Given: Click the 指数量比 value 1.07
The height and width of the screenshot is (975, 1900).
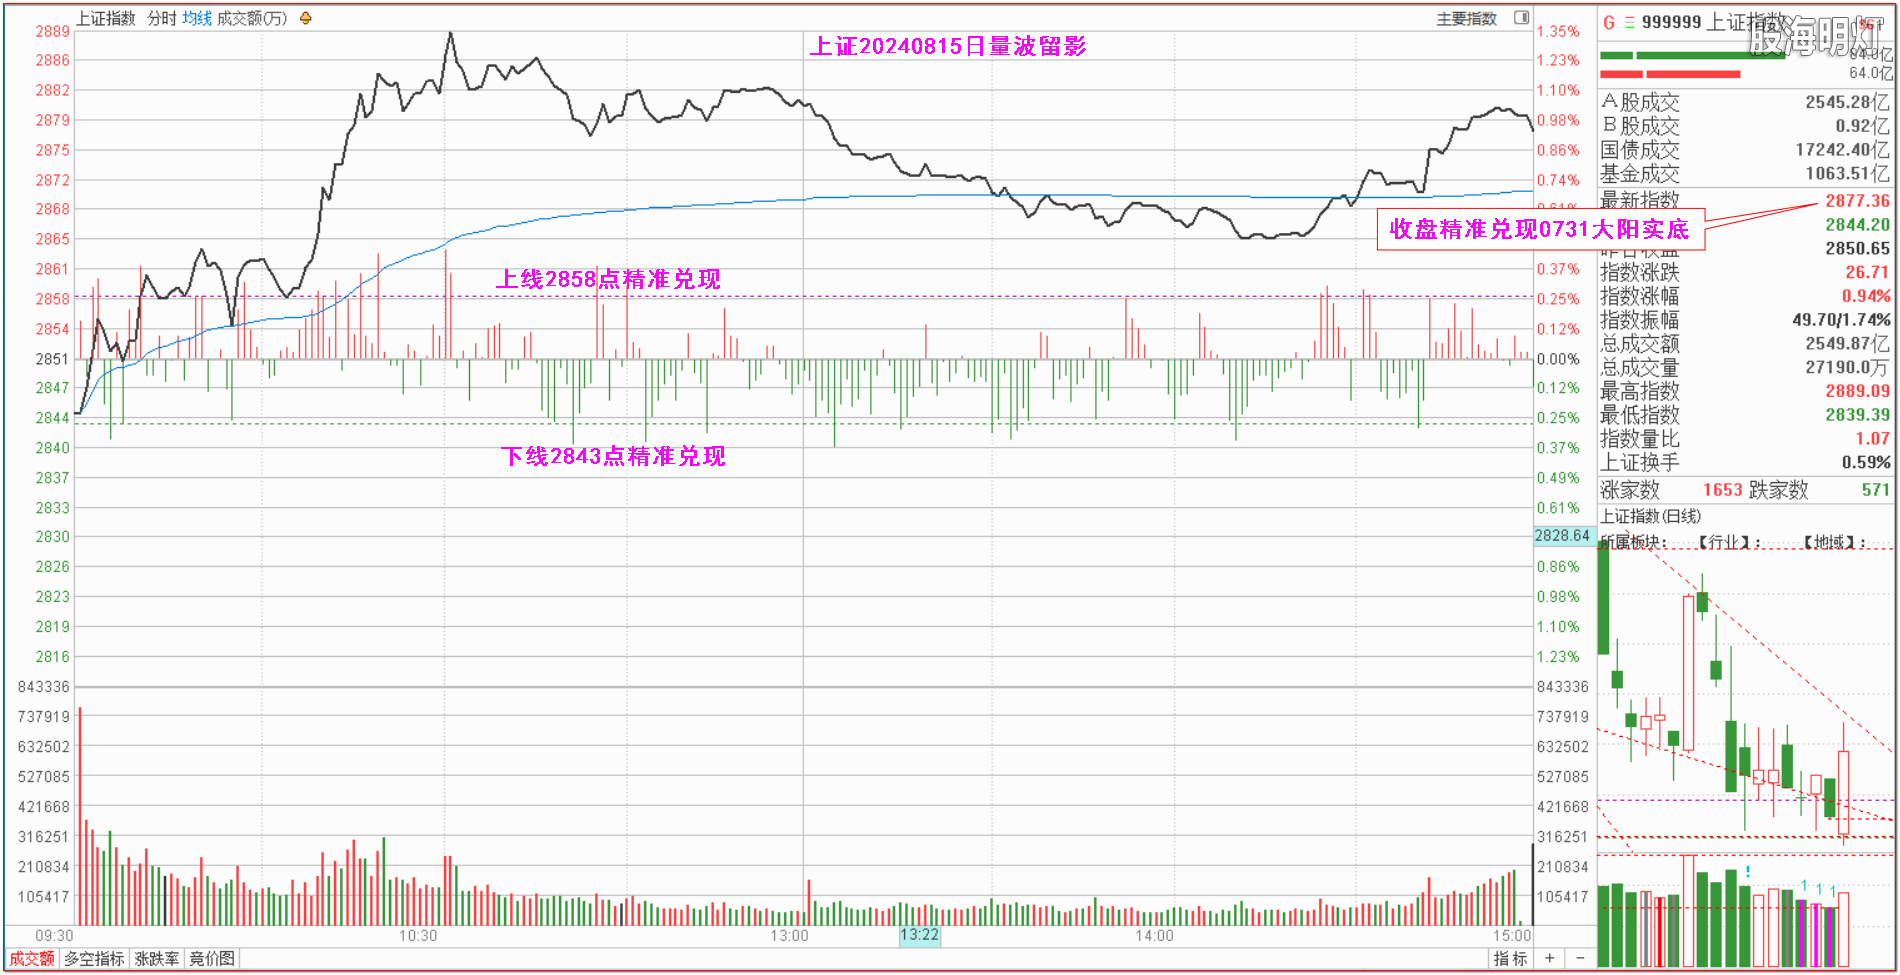Looking at the screenshot, I should click(x=1872, y=439).
